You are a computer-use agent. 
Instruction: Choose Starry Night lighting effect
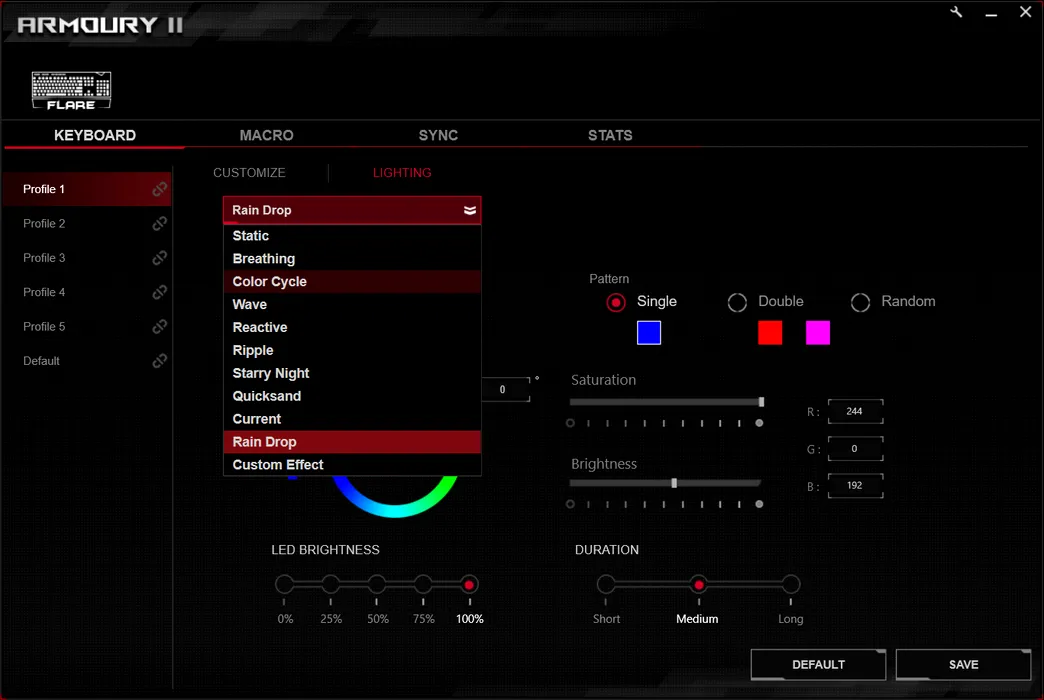click(271, 373)
